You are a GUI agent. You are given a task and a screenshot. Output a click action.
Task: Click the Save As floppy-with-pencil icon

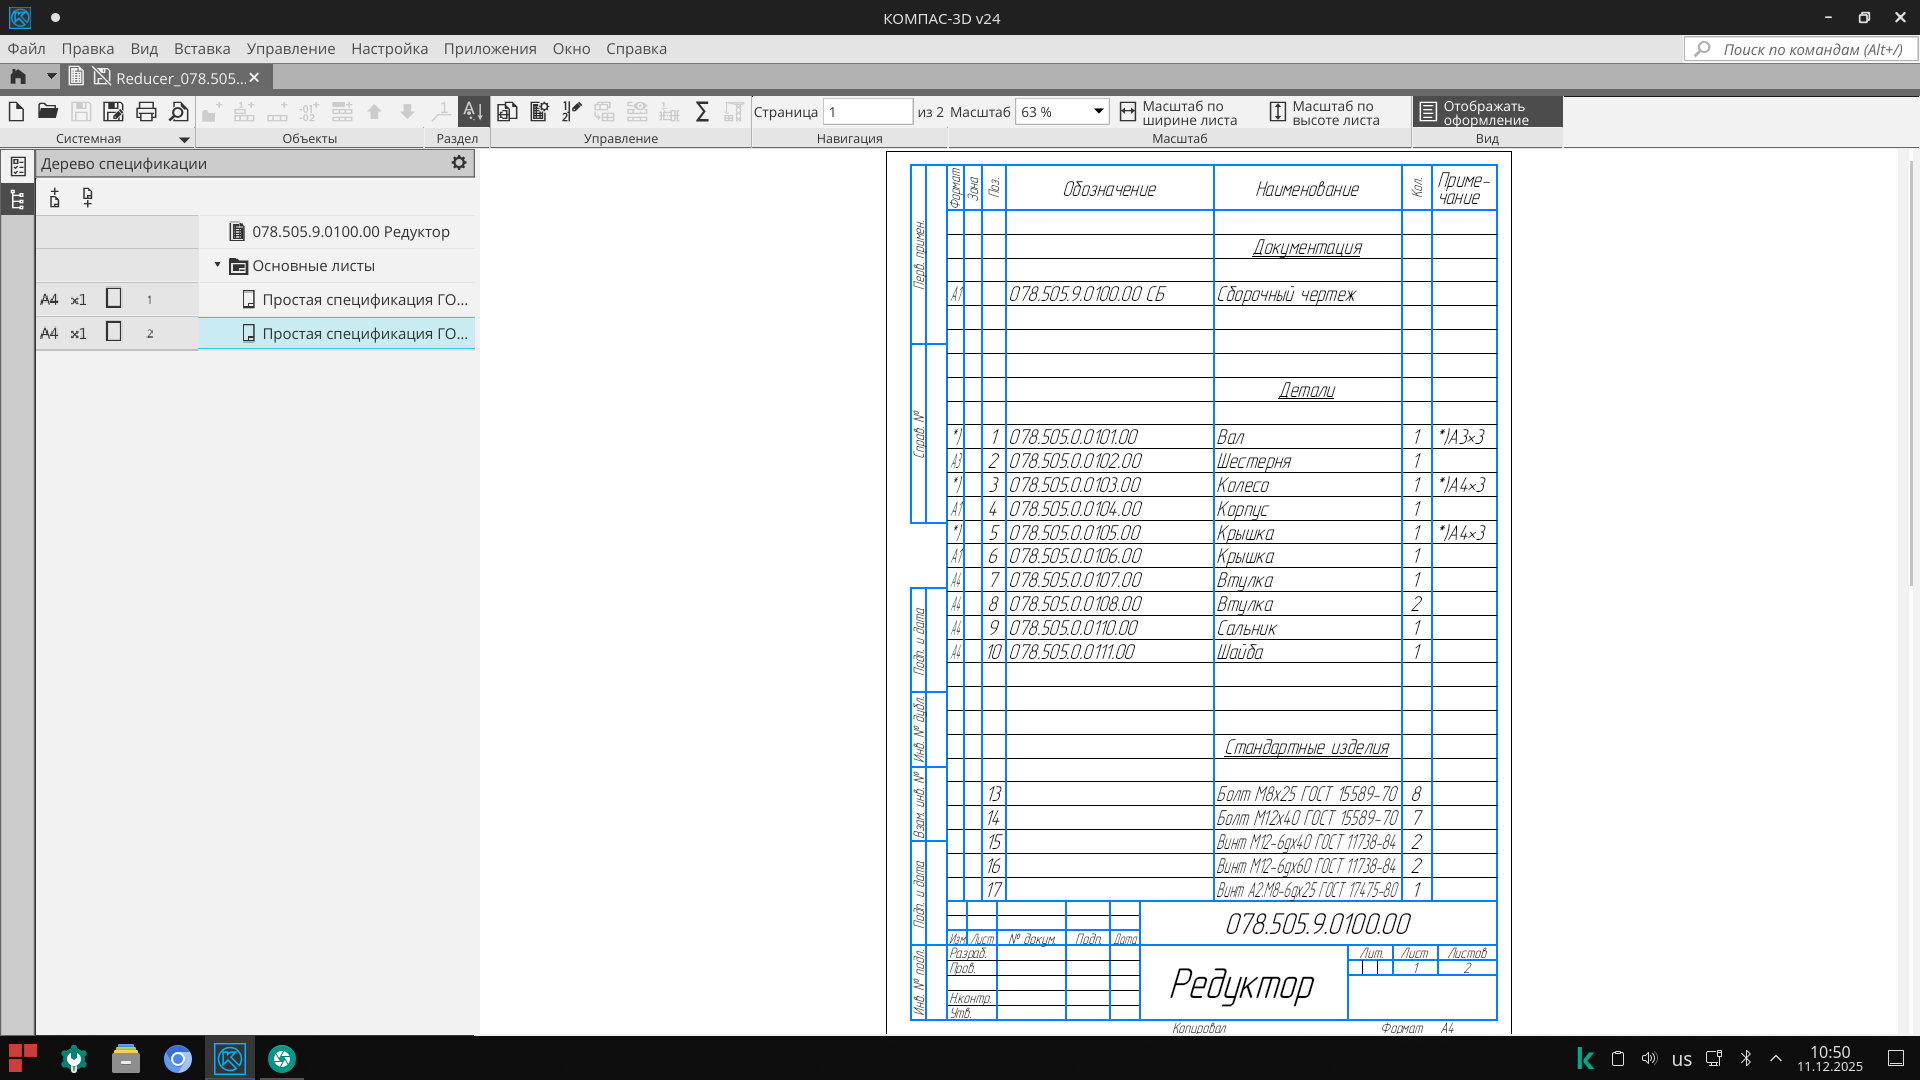tap(114, 111)
